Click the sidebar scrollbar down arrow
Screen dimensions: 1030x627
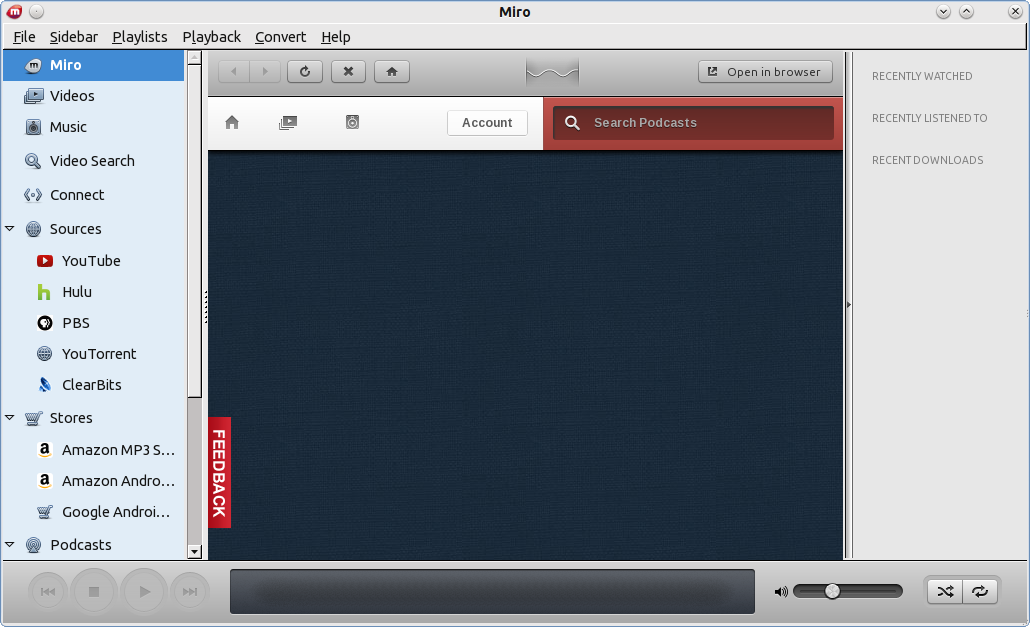(194, 551)
